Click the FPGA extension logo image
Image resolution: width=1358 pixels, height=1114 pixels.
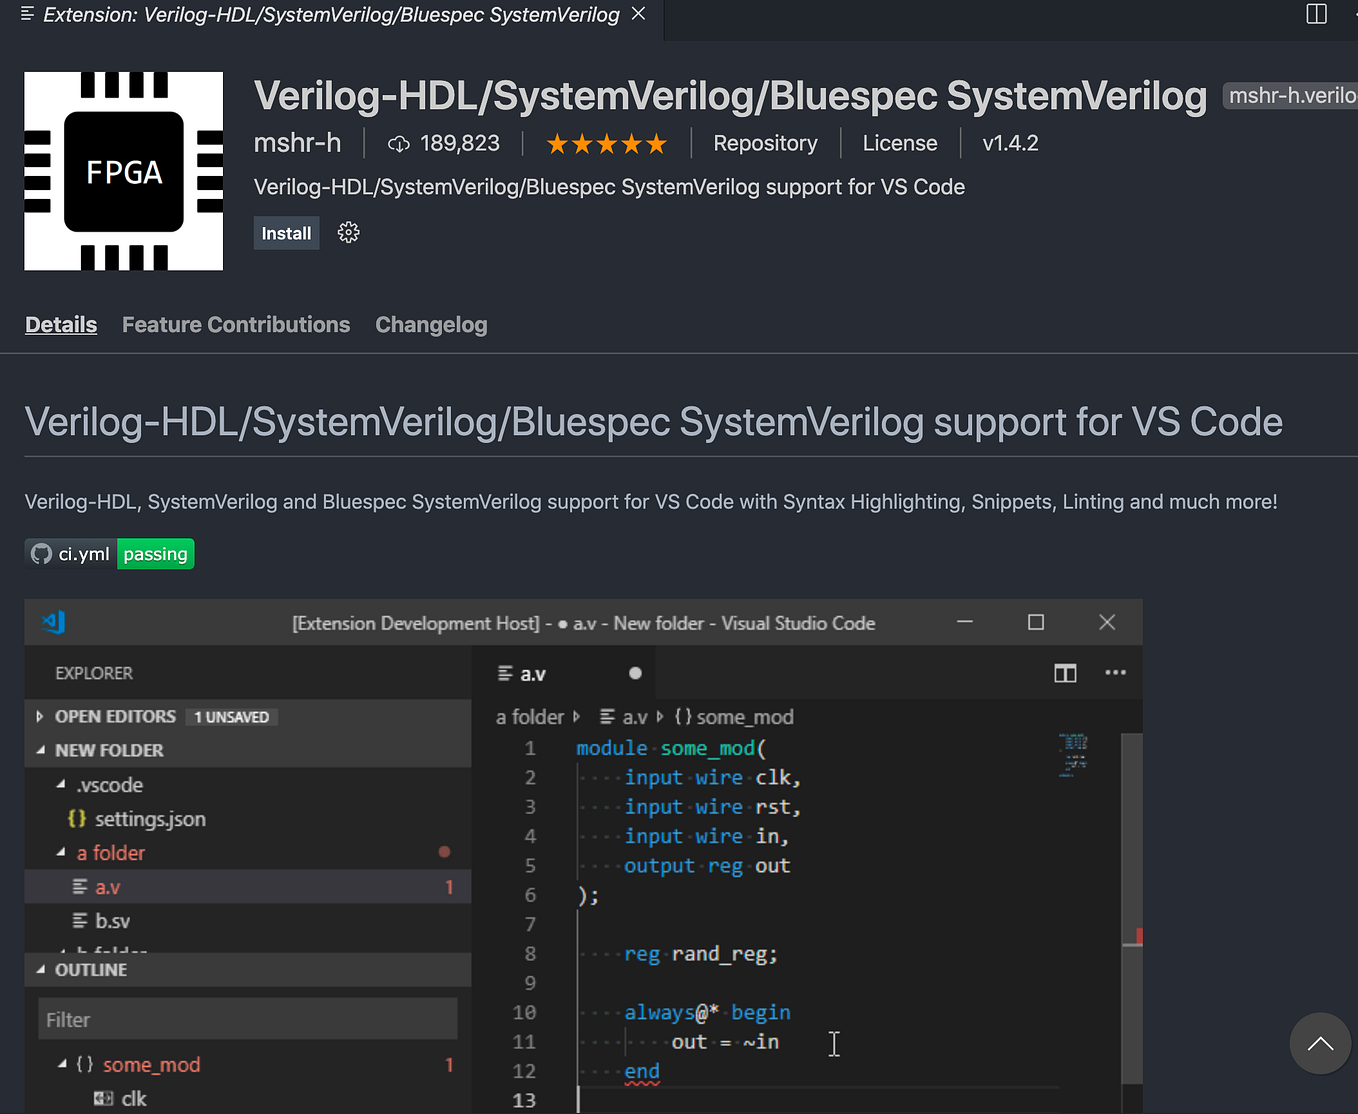point(122,170)
